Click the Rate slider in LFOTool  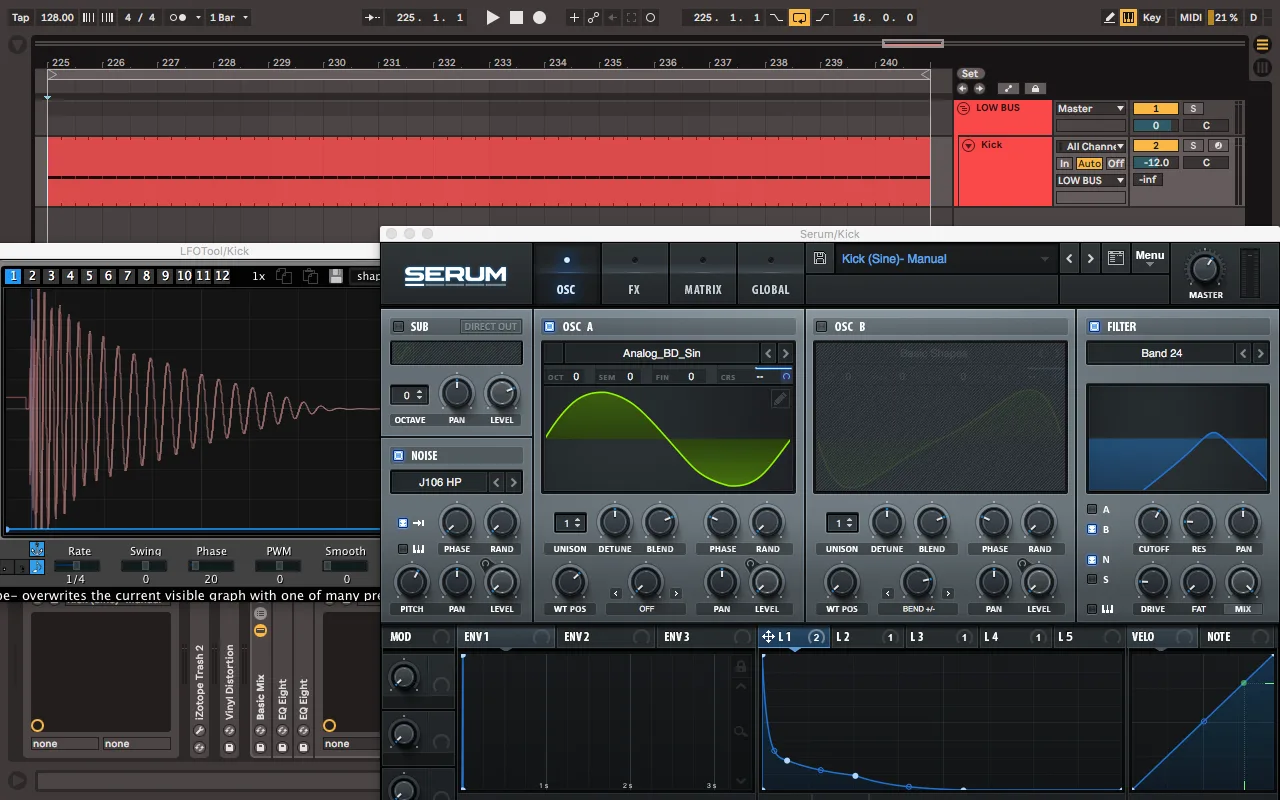tap(78, 566)
